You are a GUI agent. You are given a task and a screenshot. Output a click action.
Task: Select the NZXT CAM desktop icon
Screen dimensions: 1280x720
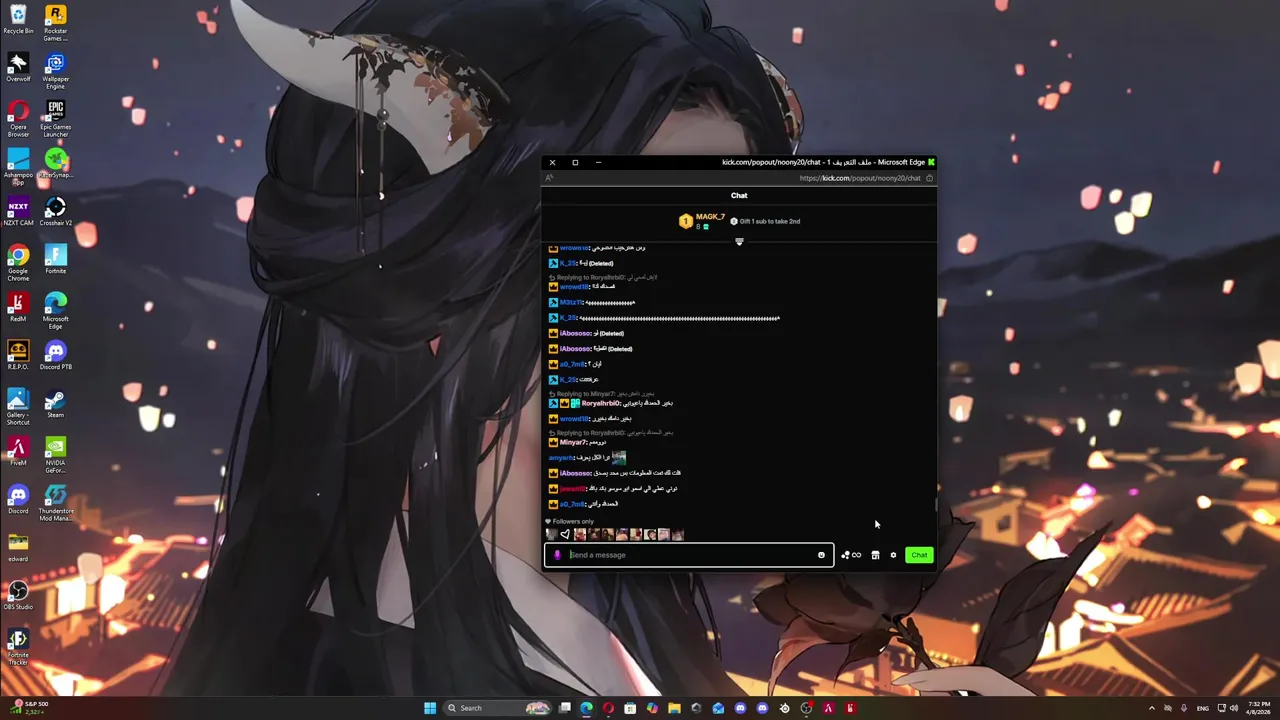18,213
